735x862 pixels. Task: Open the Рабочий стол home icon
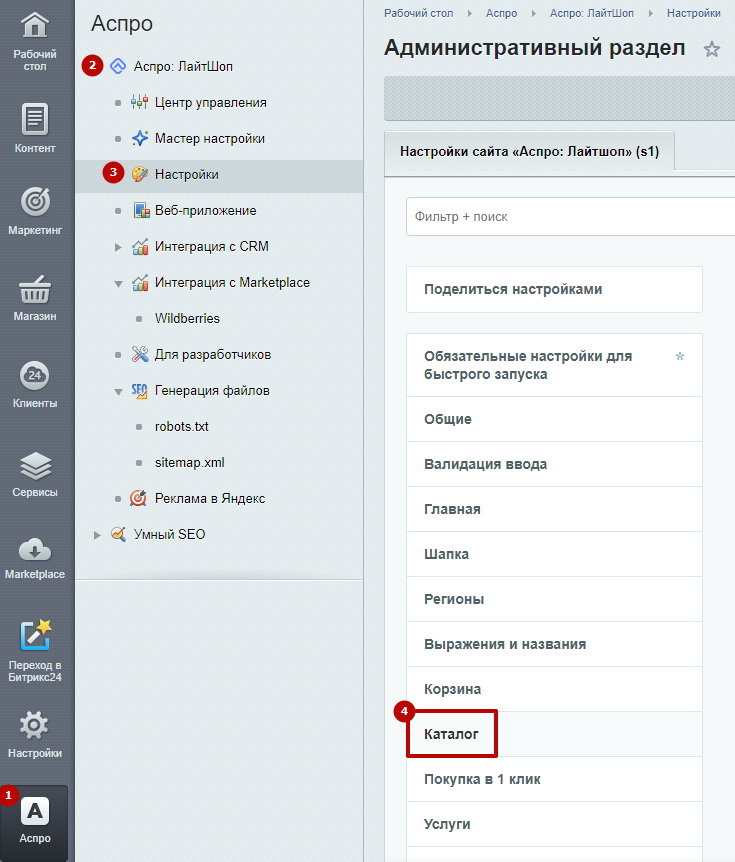point(35,26)
